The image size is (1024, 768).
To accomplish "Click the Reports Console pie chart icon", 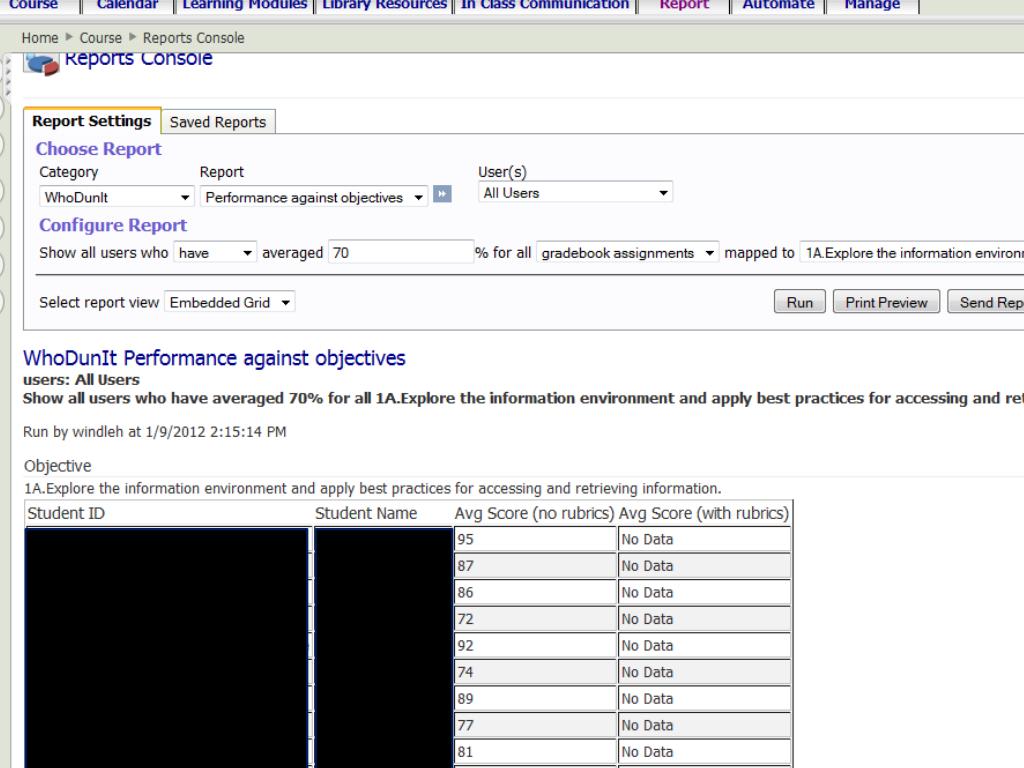I will pyautogui.click(x=42, y=64).
